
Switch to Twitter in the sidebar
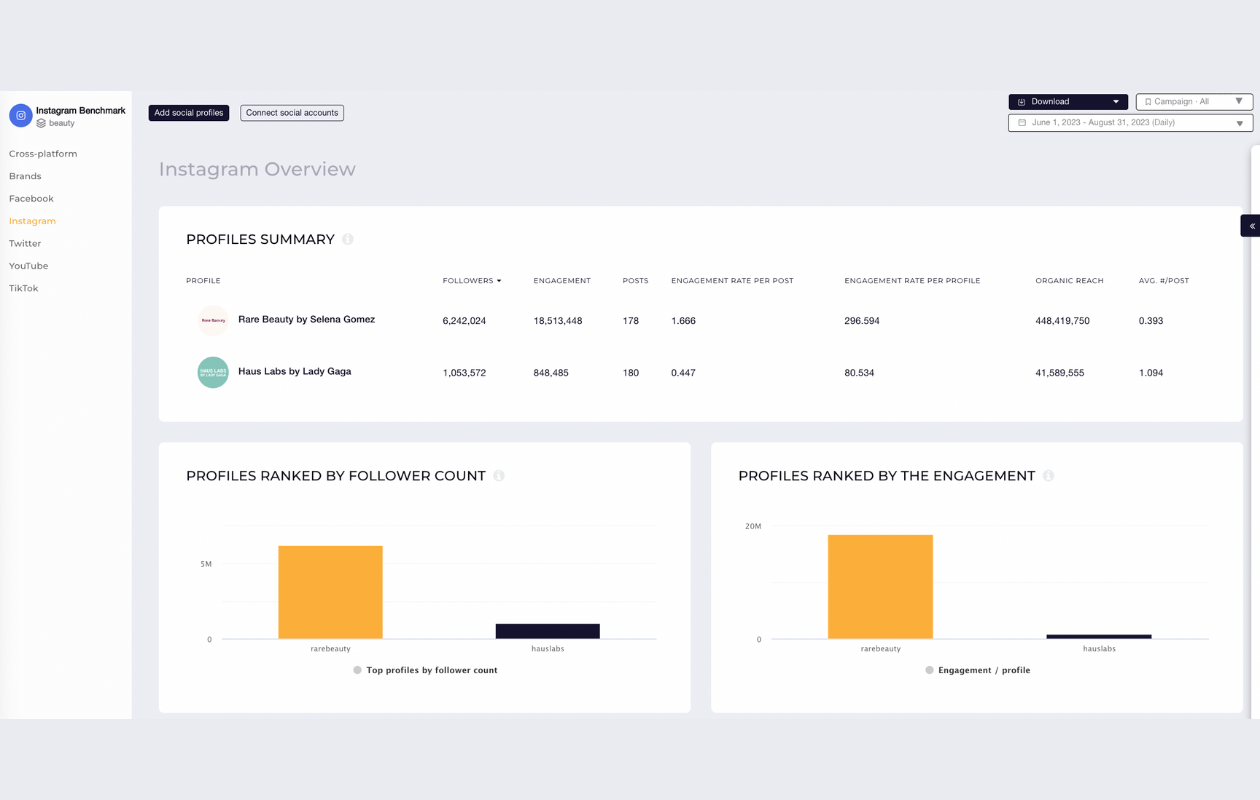[25, 244]
